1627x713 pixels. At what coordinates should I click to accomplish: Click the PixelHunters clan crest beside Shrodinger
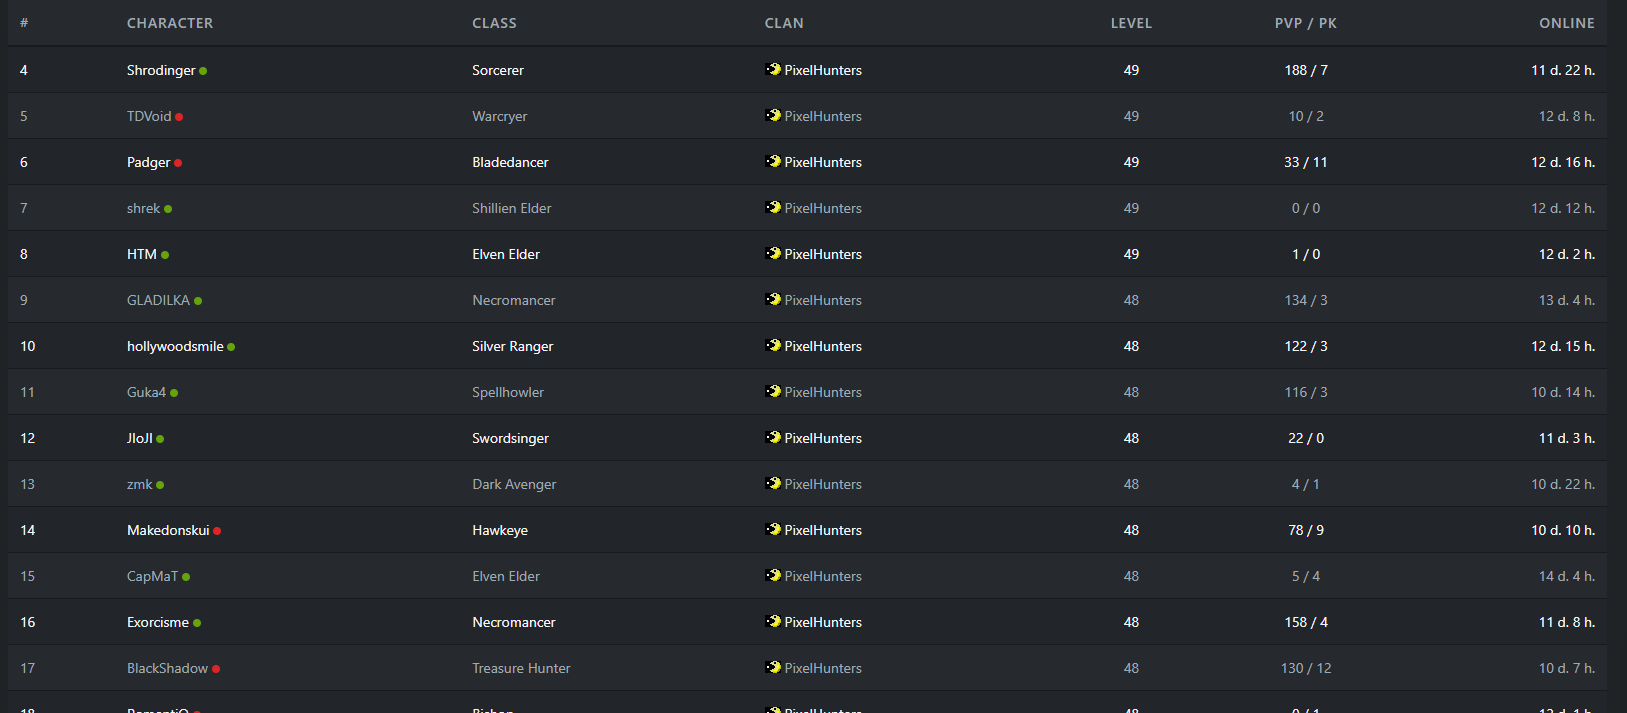(773, 69)
